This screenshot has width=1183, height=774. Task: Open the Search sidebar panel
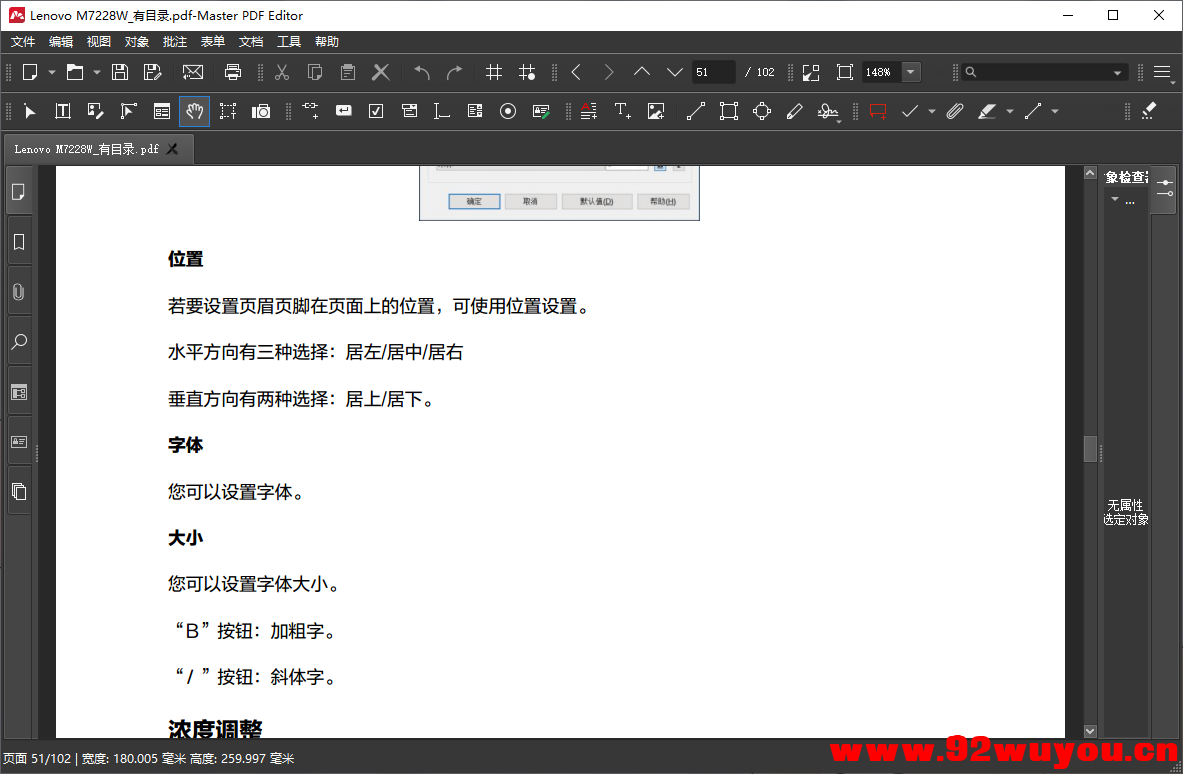tap(19, 342)
